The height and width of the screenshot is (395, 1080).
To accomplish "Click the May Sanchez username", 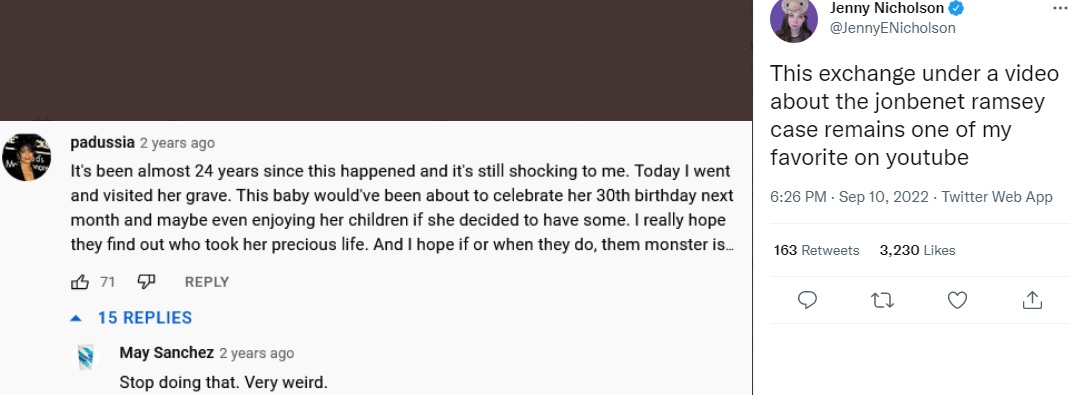I will (167, 353).
